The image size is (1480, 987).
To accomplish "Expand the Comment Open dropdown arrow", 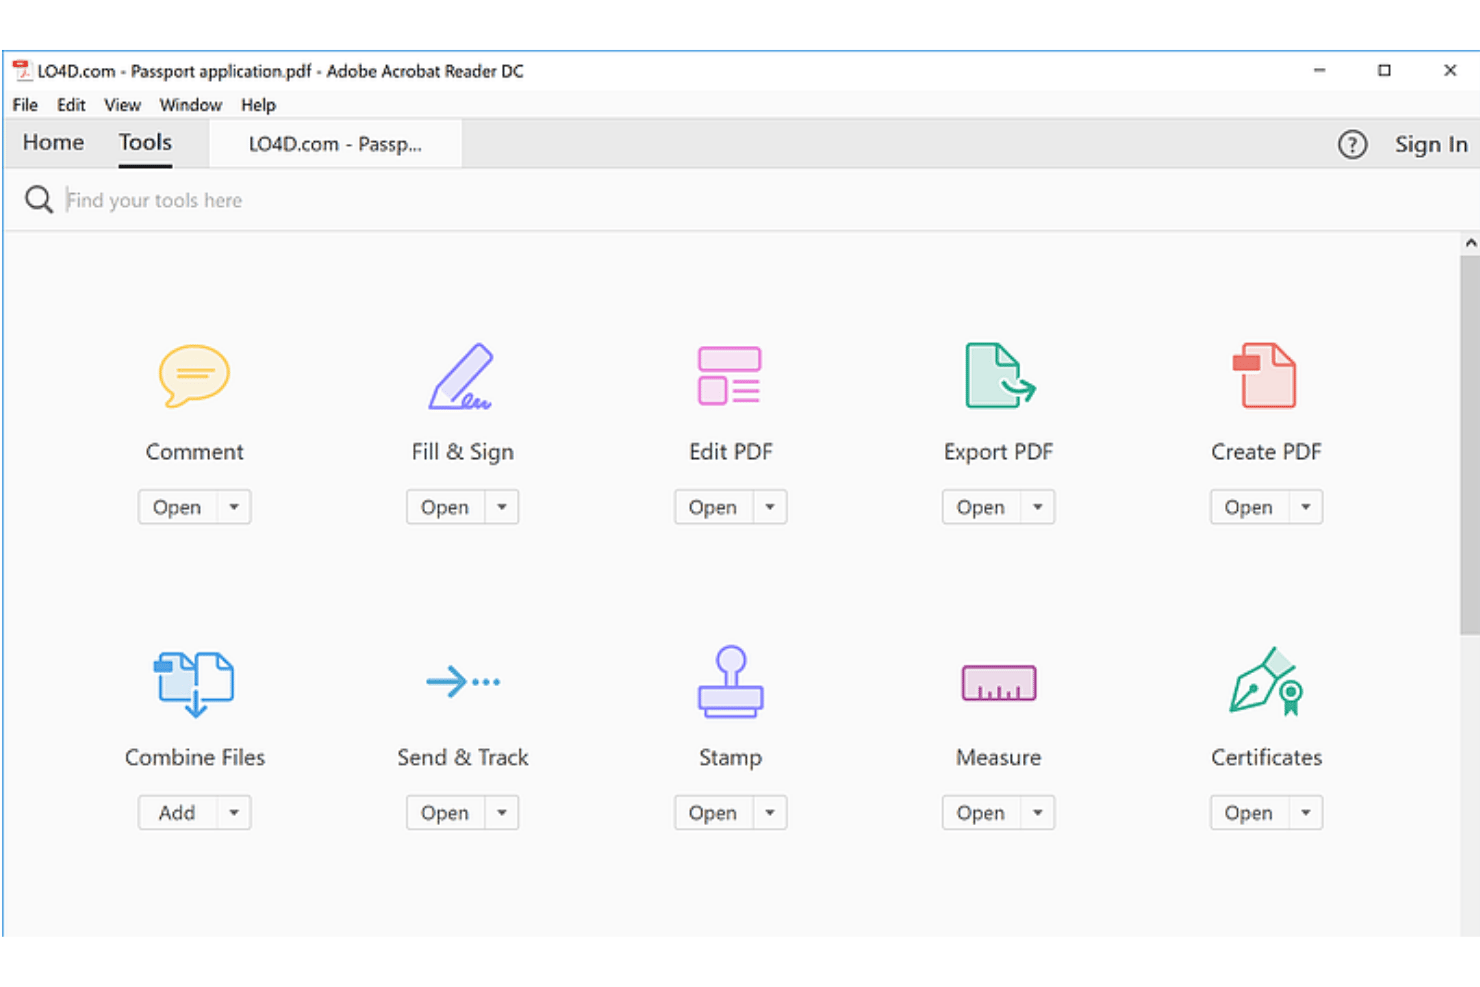I will [x=234, y=507].
